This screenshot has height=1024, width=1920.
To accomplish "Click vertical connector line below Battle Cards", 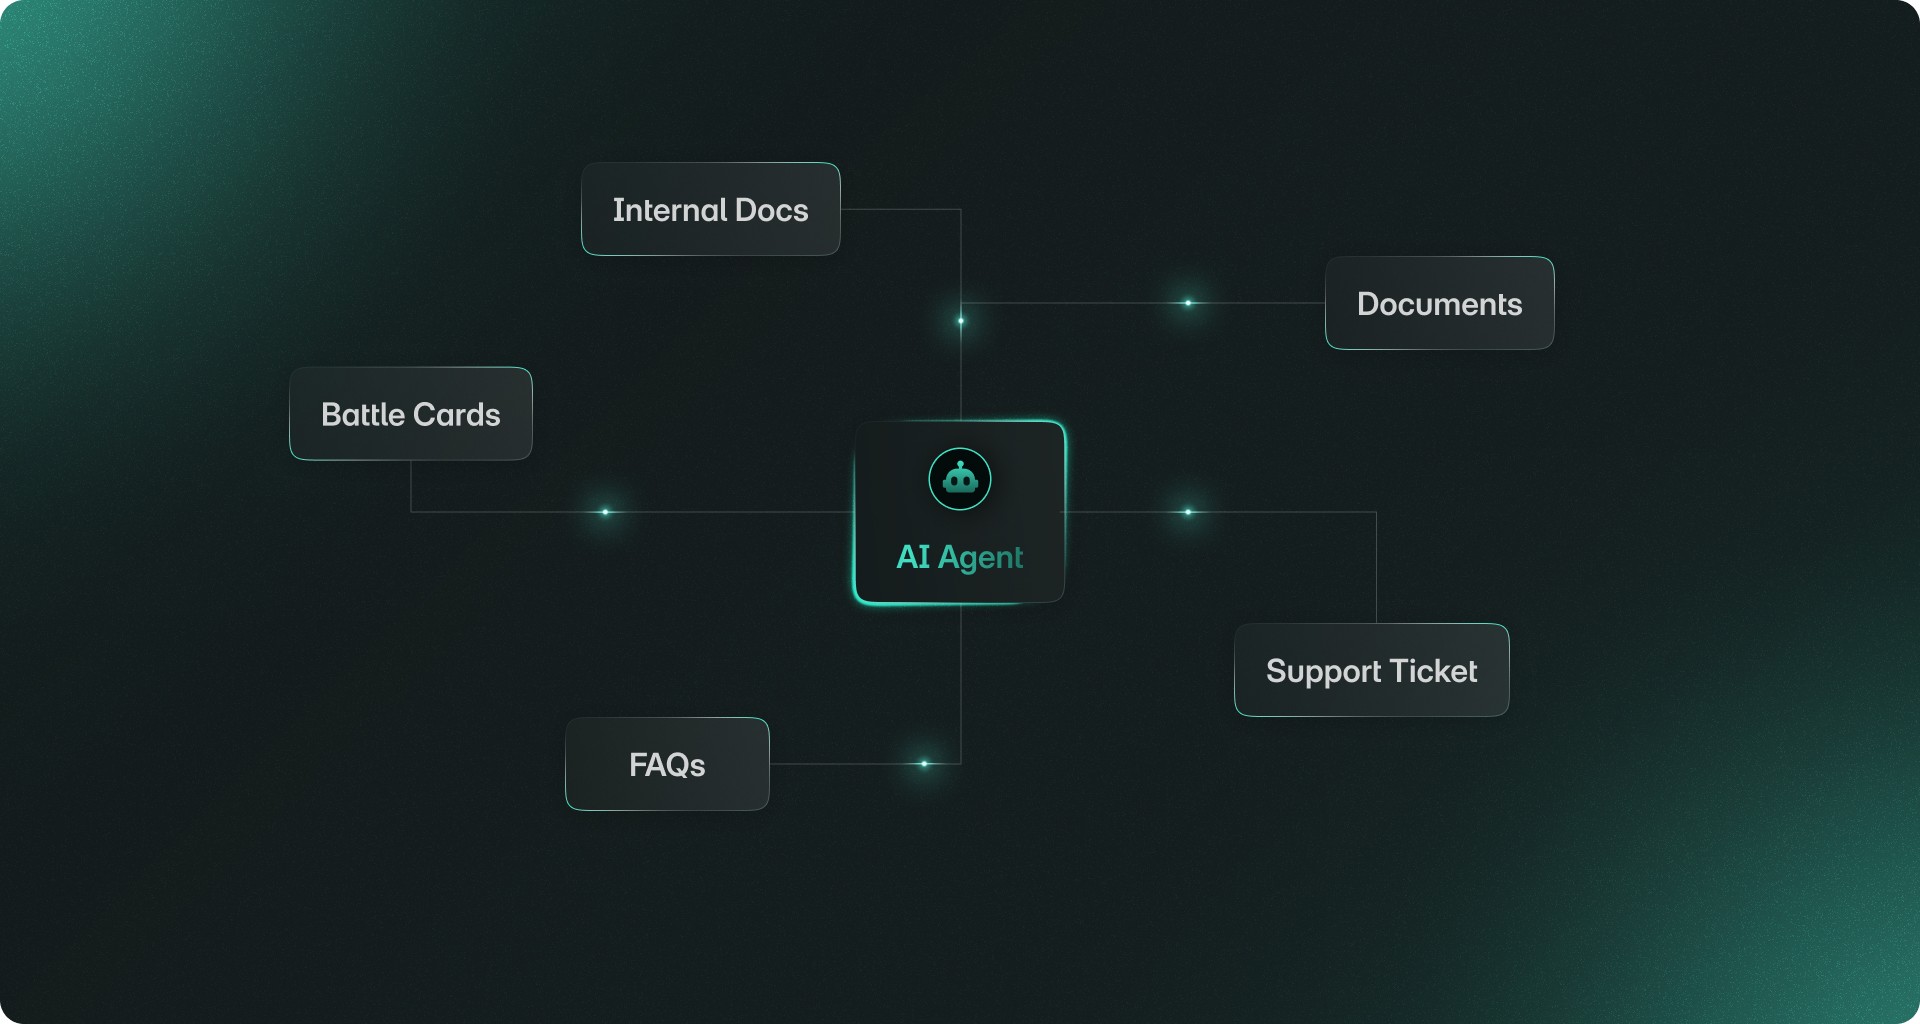I will (x=411, y=486).
